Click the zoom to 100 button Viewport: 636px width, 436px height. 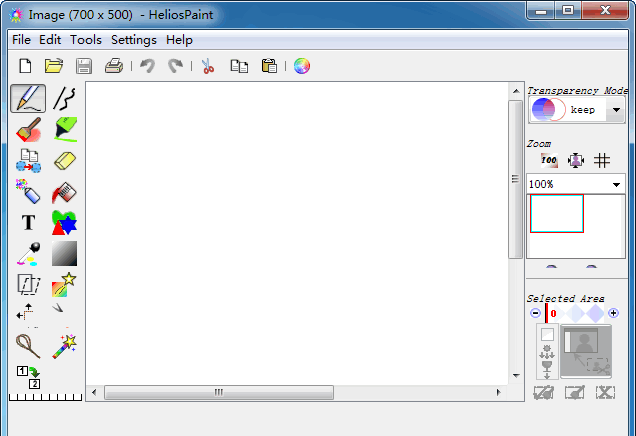[548, 160]
